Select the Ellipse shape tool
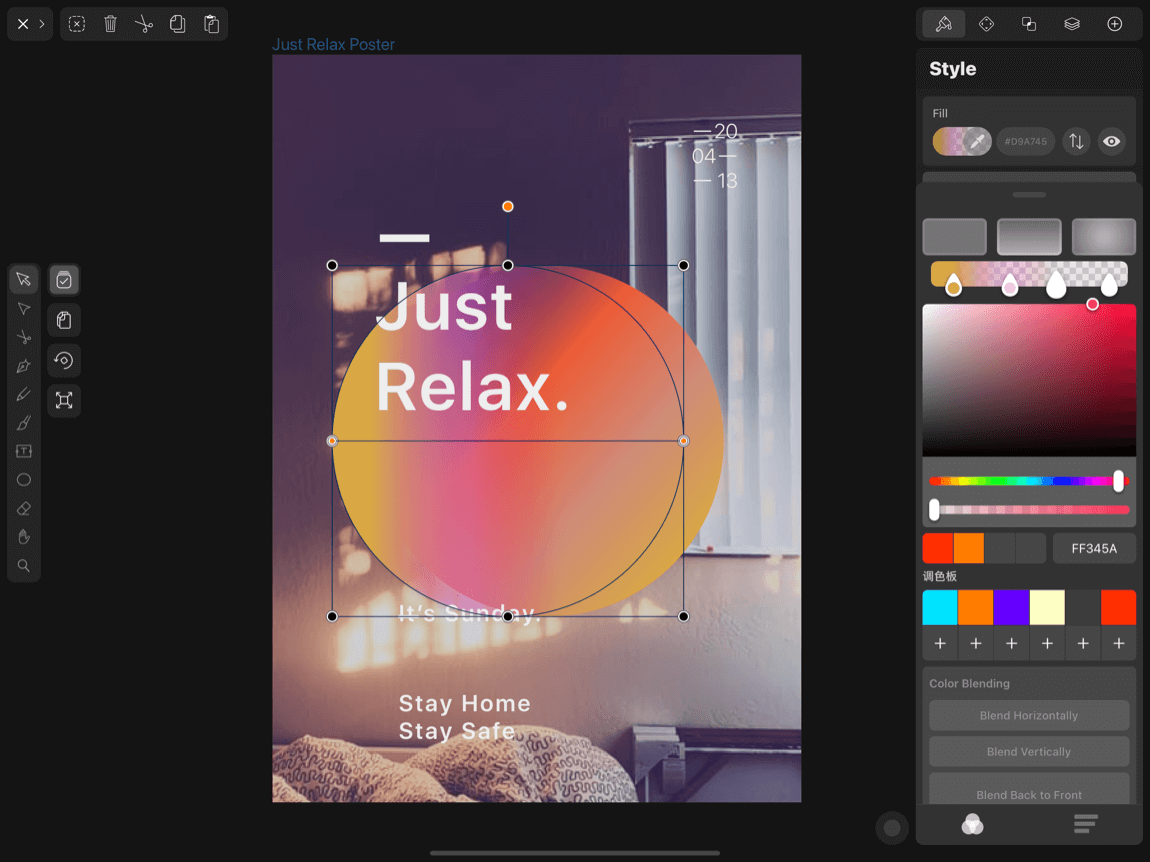This screenshot has height=862, width=1150. (23, 480)
